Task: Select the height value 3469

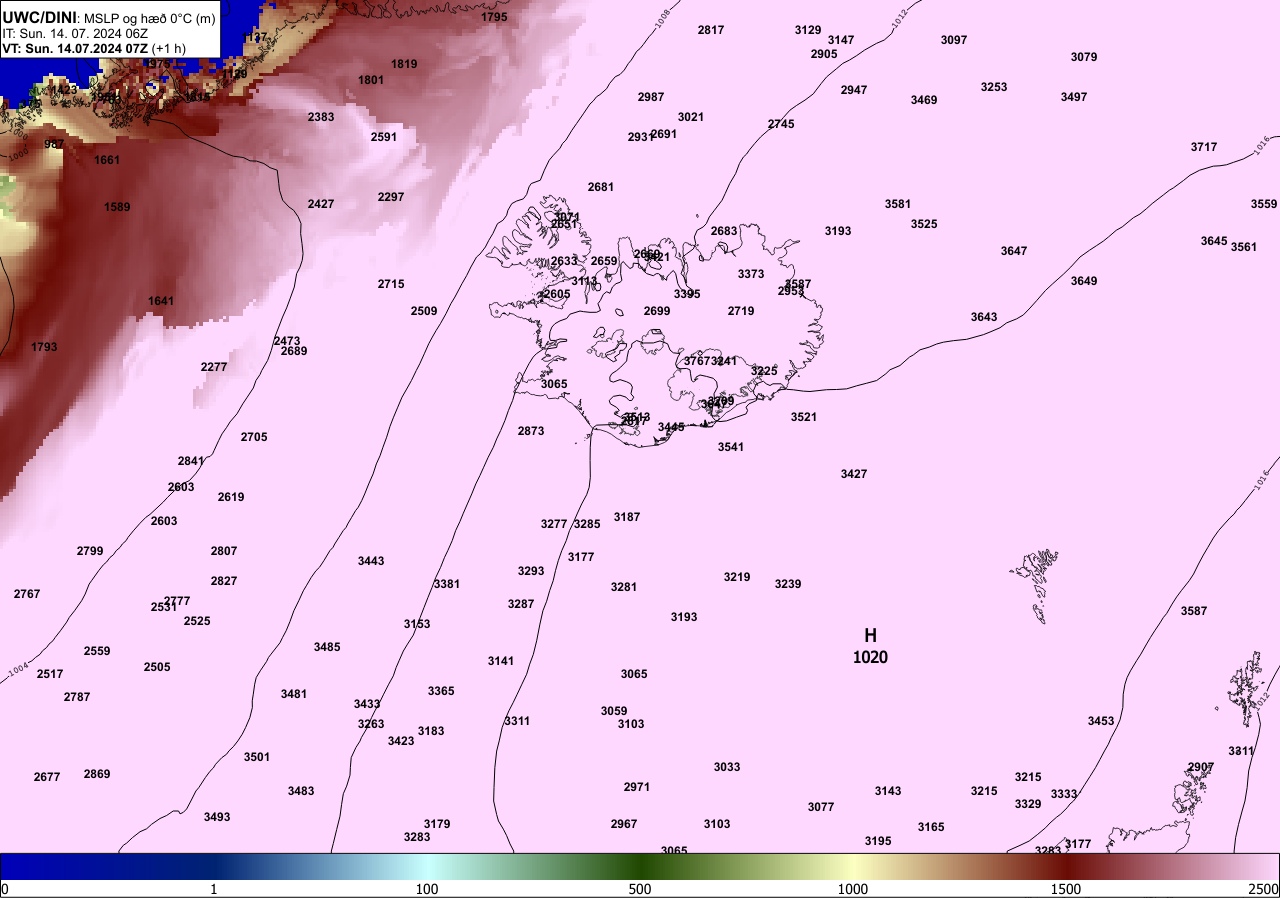Action: tap(924, 100)
